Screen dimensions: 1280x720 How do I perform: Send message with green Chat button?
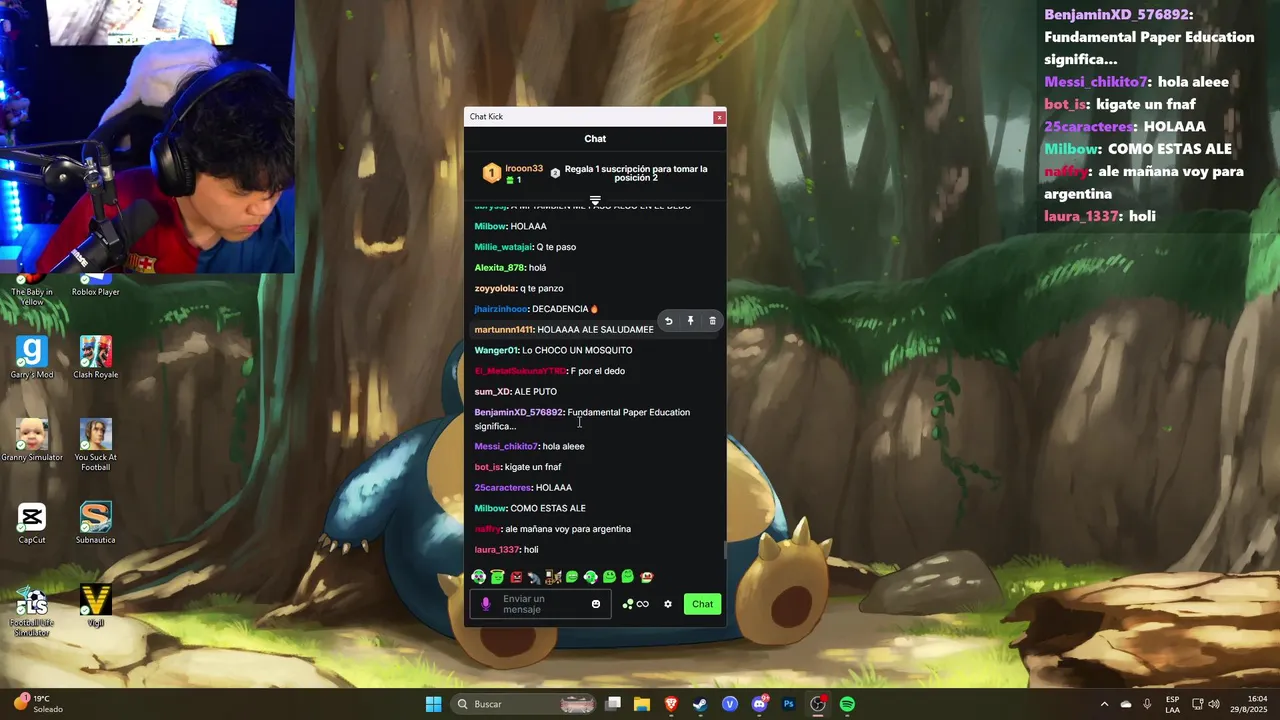point(703,604)
